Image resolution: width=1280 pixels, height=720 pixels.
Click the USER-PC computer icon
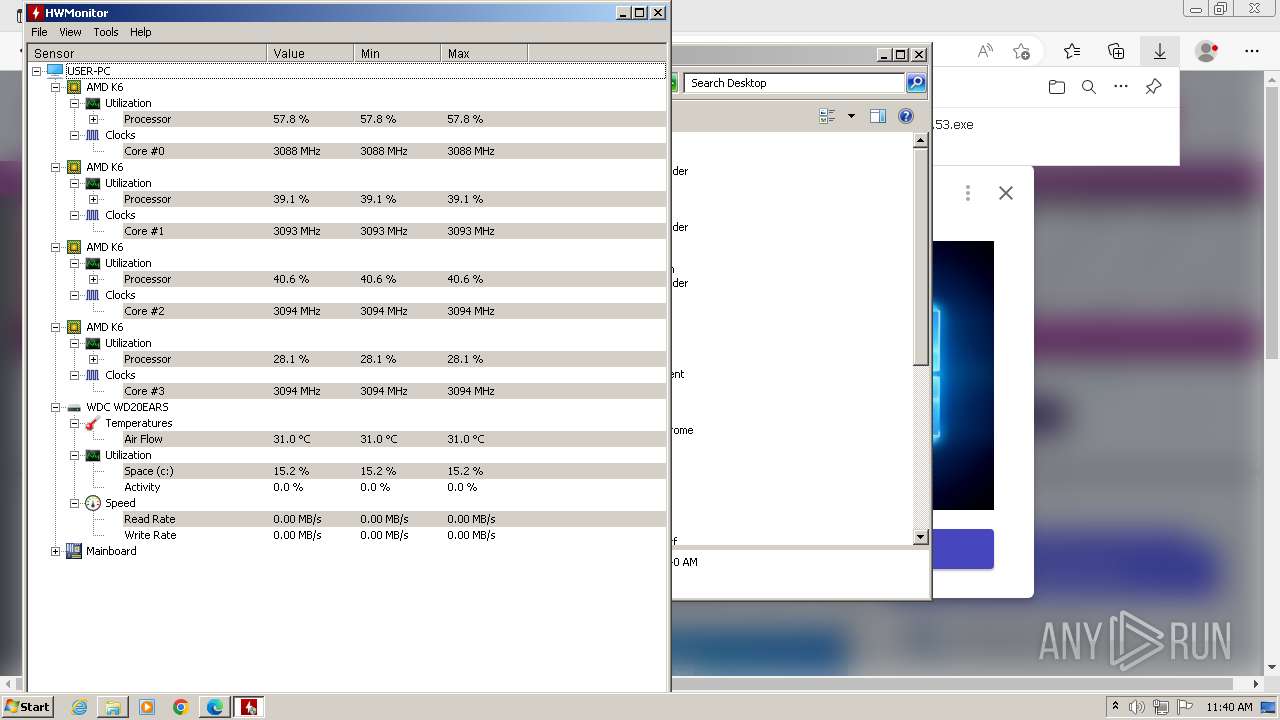[x=55, y=71]
